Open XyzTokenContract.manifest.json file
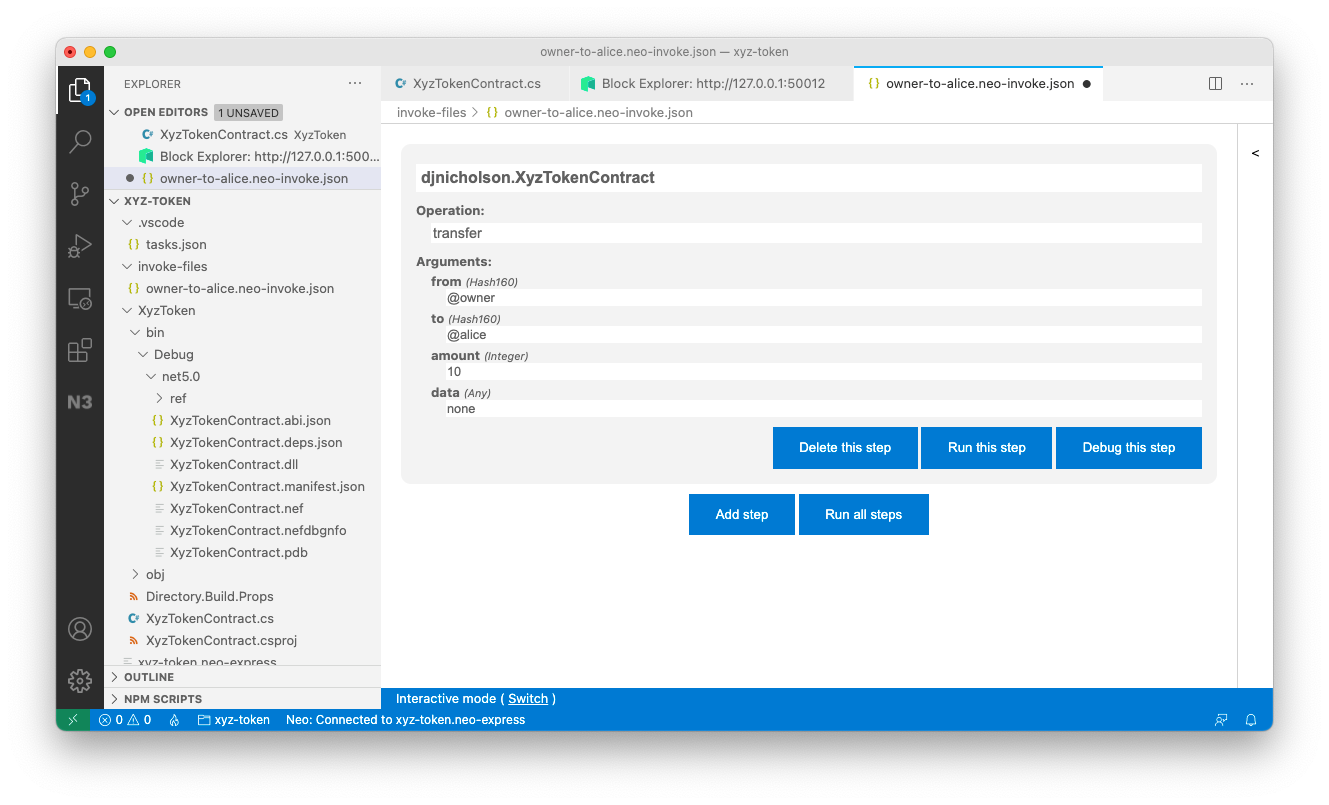Viewport: 1329px width, 805px height. pyautogui.click(x=242, y=486)
